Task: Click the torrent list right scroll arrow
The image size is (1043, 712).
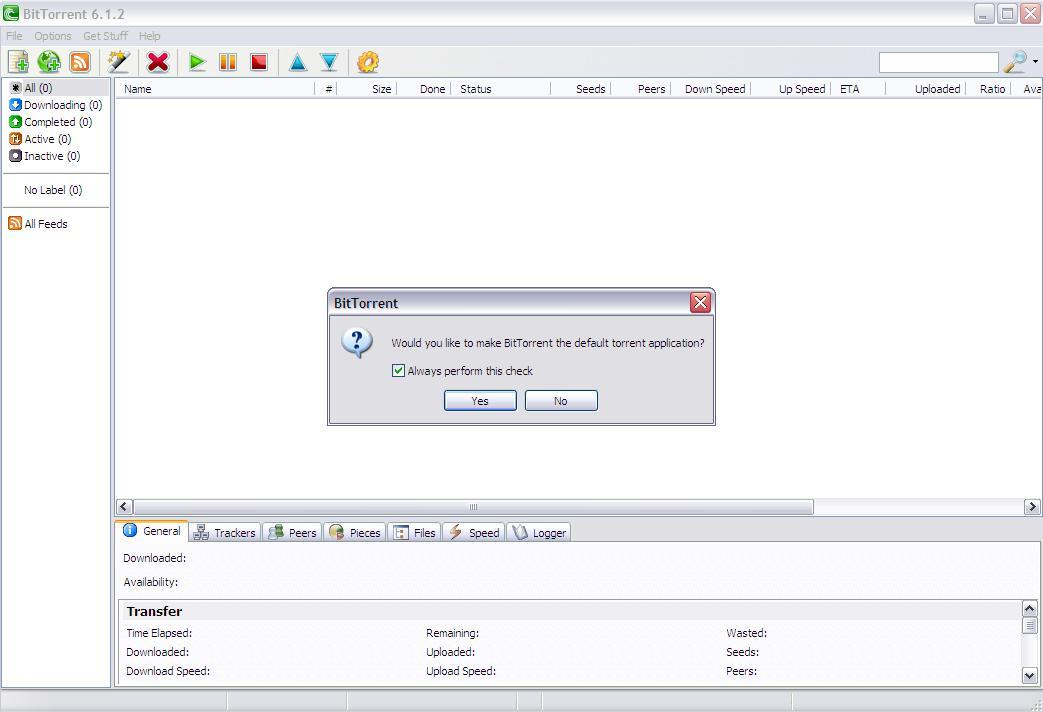Action: pos(1032,507)
